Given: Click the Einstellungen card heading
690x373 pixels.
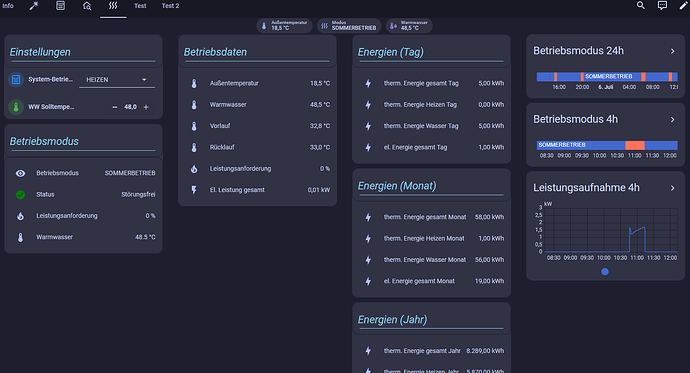Looking at the screenshot, I should tap(40, 52).
